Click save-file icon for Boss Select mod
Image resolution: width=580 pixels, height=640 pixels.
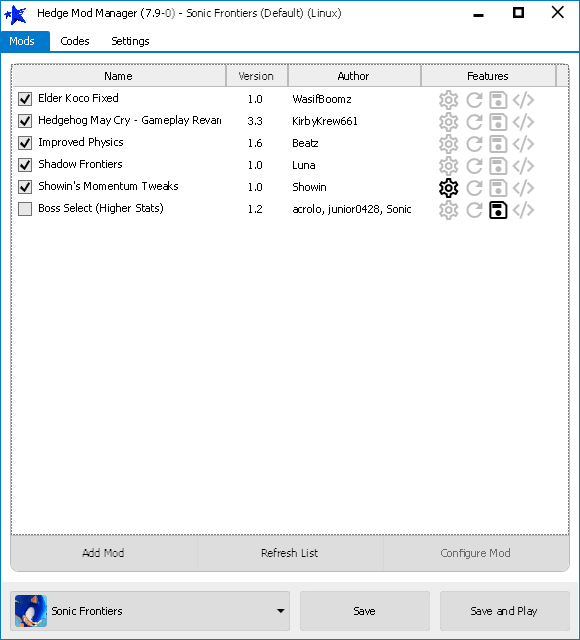coord(498,210)
